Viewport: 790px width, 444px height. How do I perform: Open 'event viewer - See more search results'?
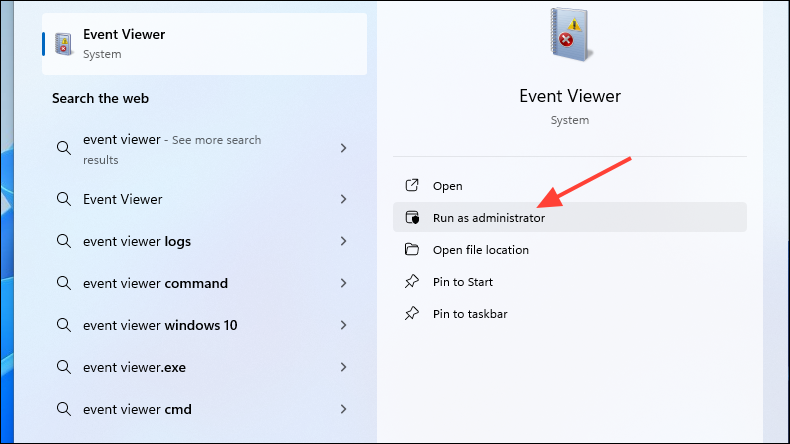(203, 149)
